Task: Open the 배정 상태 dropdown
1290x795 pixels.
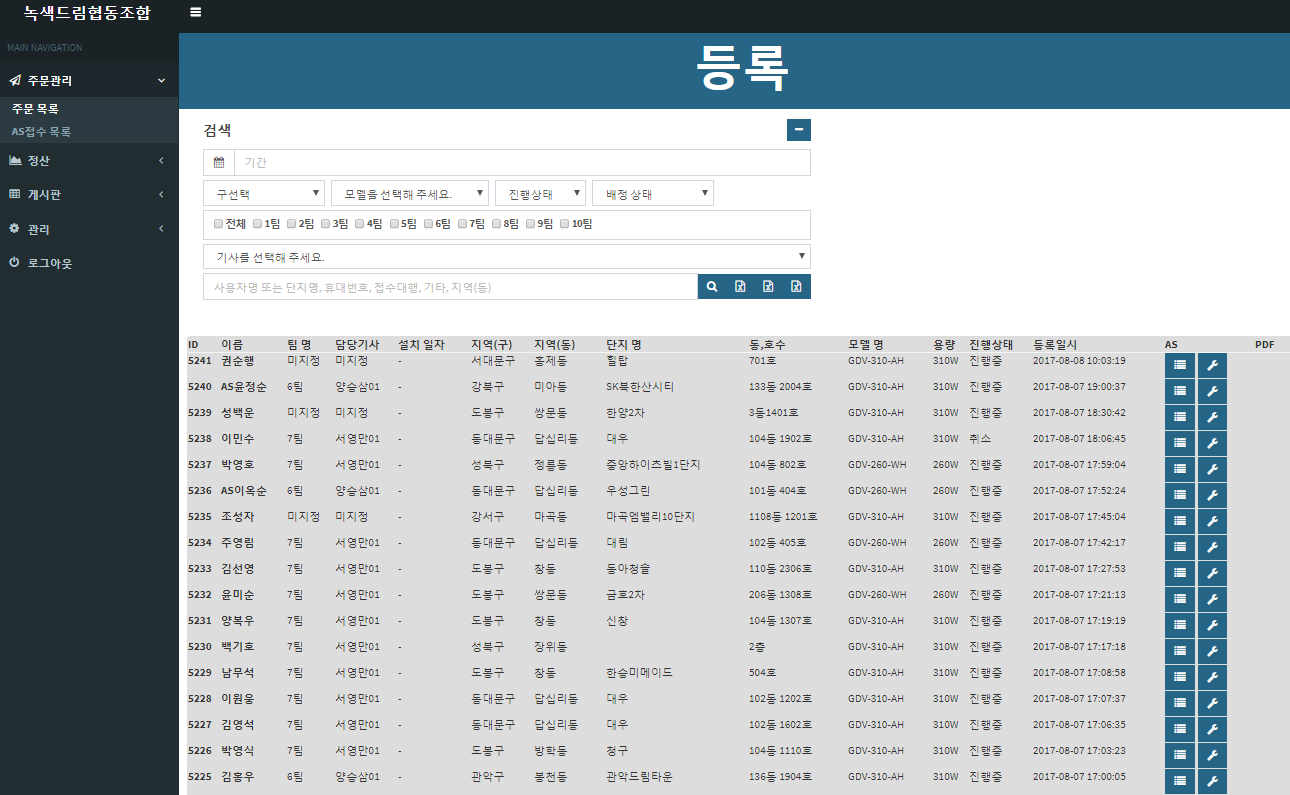Action: pos(653,193)
